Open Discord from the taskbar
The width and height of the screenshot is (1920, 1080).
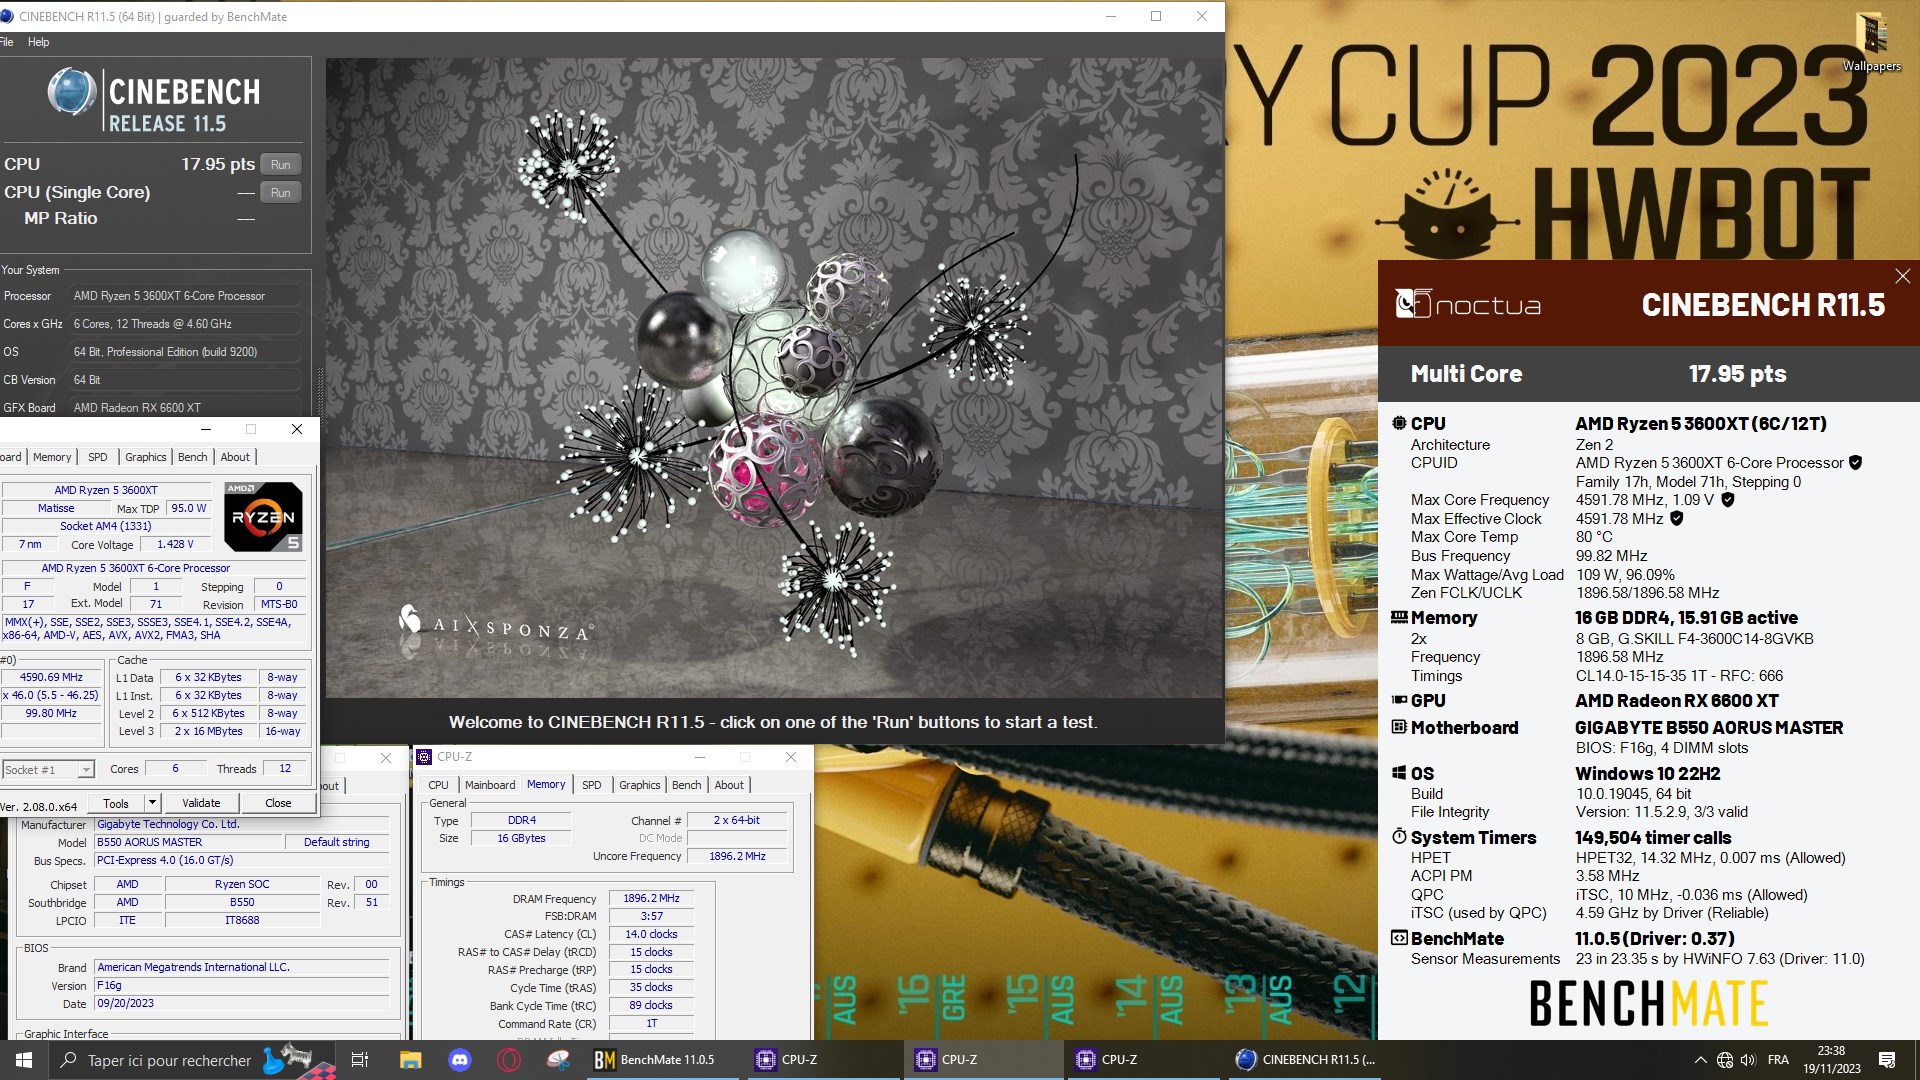[x=459, y=1060]
